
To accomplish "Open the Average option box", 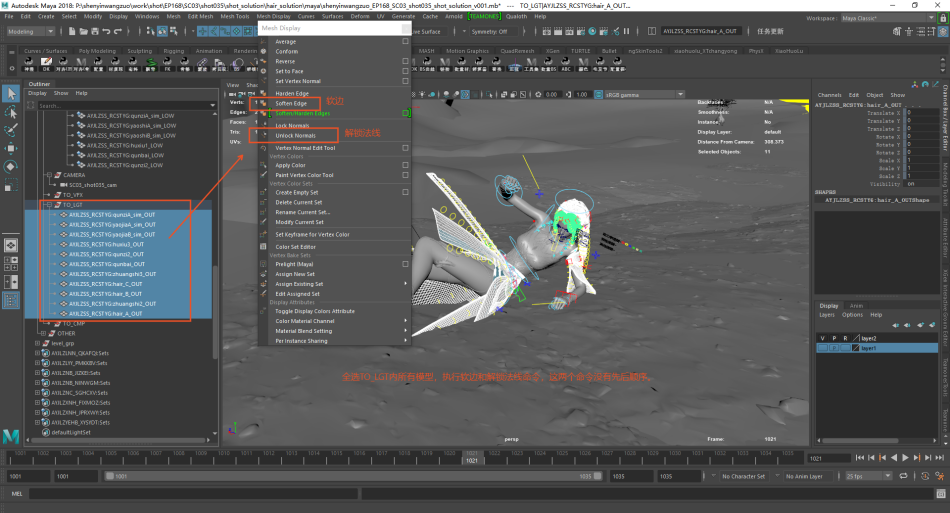I will point(405,42).
